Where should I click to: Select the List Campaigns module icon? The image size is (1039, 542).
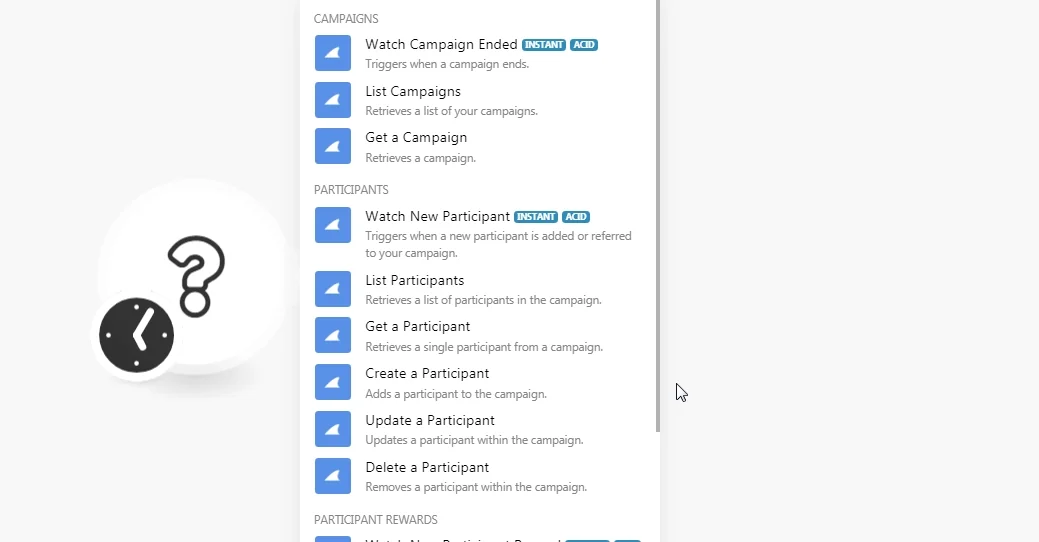[333, 100]
